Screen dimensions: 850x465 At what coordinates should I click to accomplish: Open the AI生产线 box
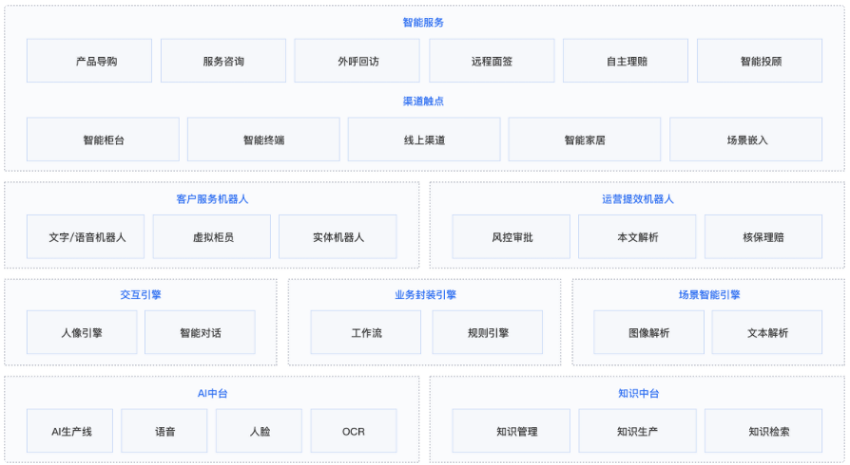70,431
